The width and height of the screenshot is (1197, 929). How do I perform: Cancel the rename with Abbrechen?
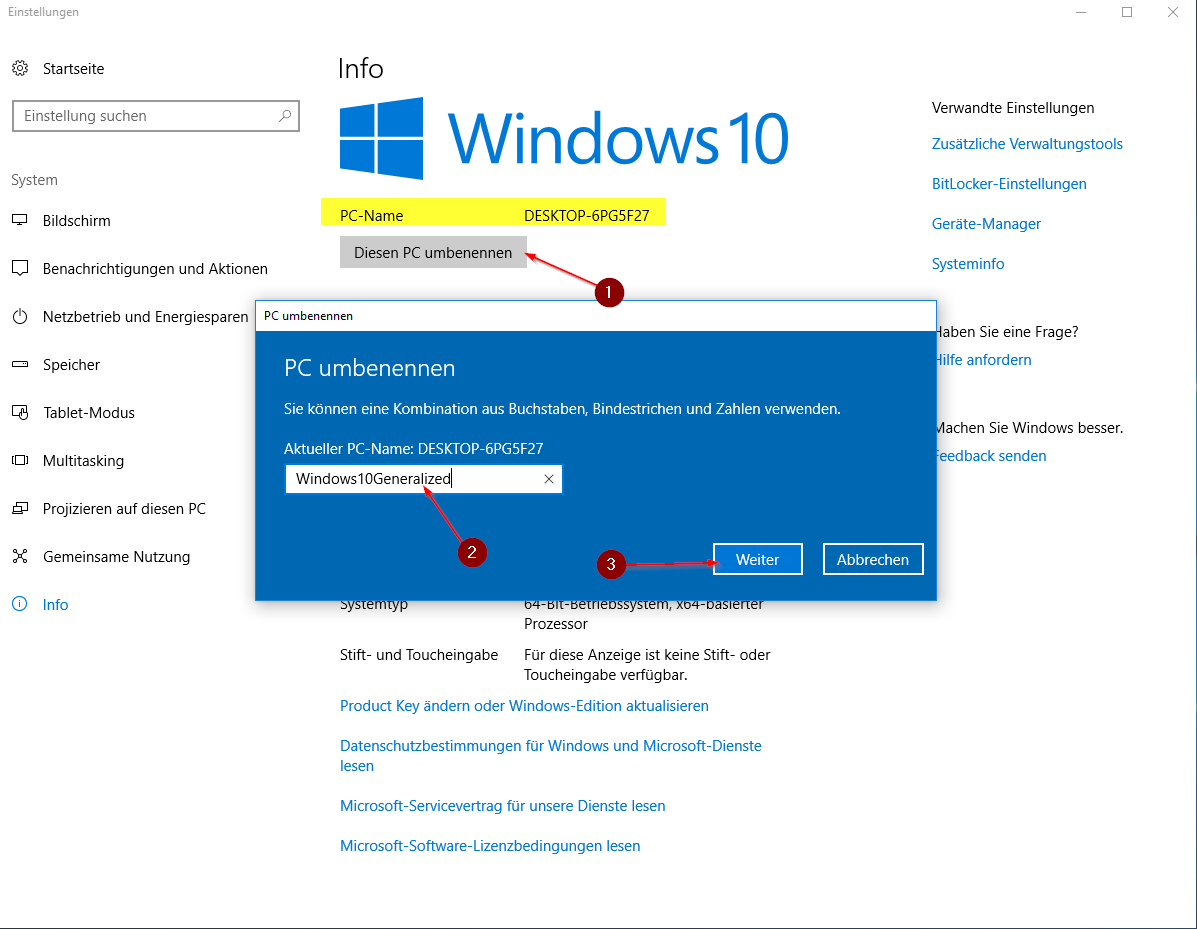click(x=873, y=560)
